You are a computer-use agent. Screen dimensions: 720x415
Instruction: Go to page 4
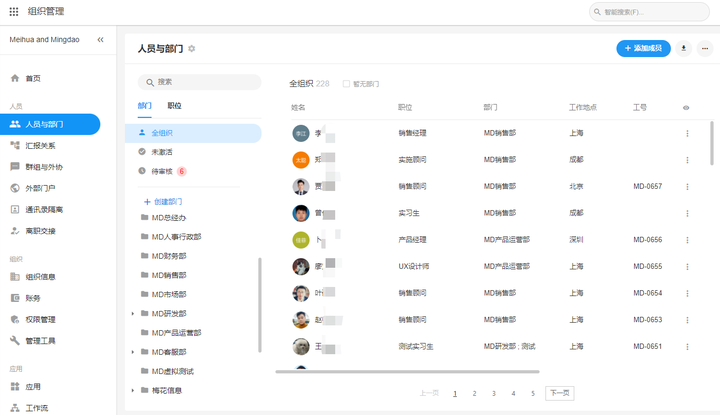(x=513, y=393)
